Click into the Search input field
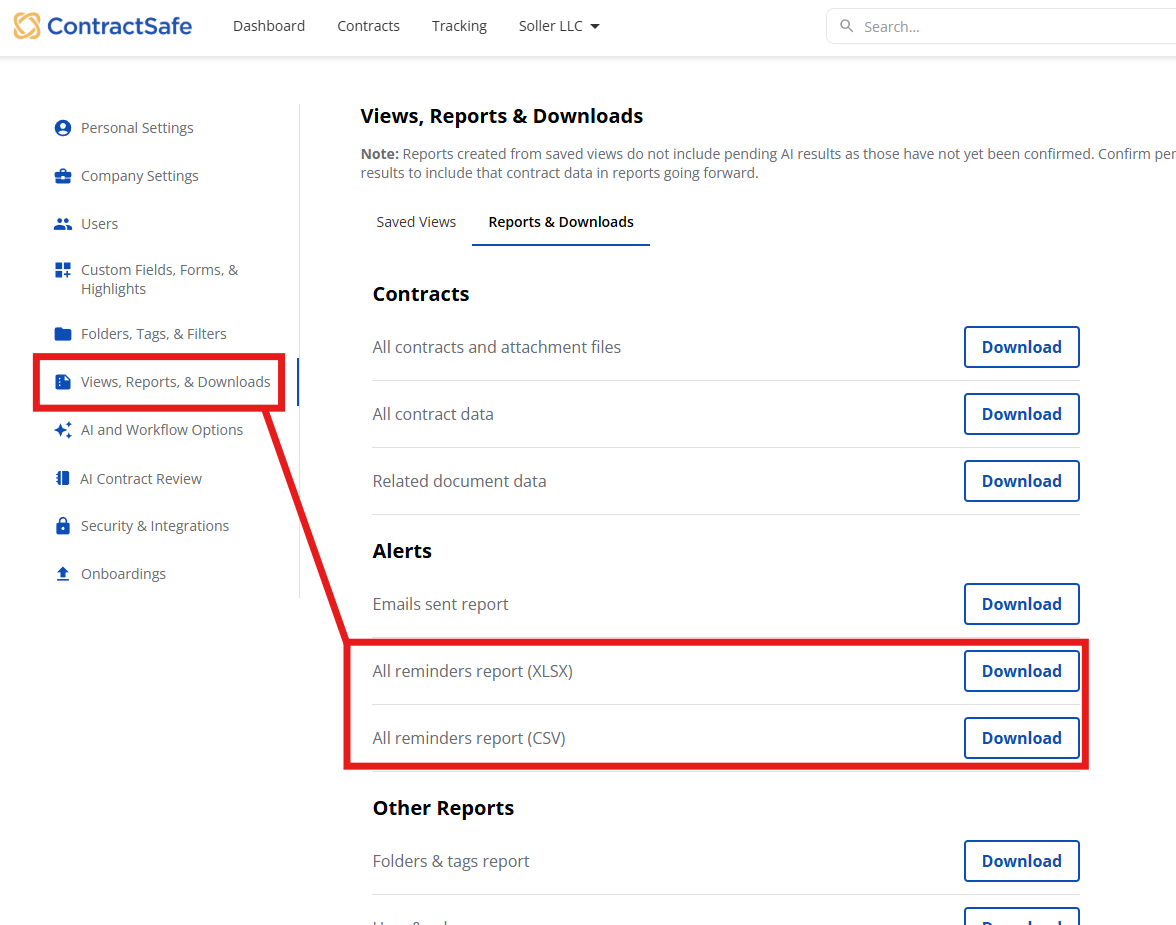The height and width of the screenshot is (925, 1176). (x=1000, y=27)
